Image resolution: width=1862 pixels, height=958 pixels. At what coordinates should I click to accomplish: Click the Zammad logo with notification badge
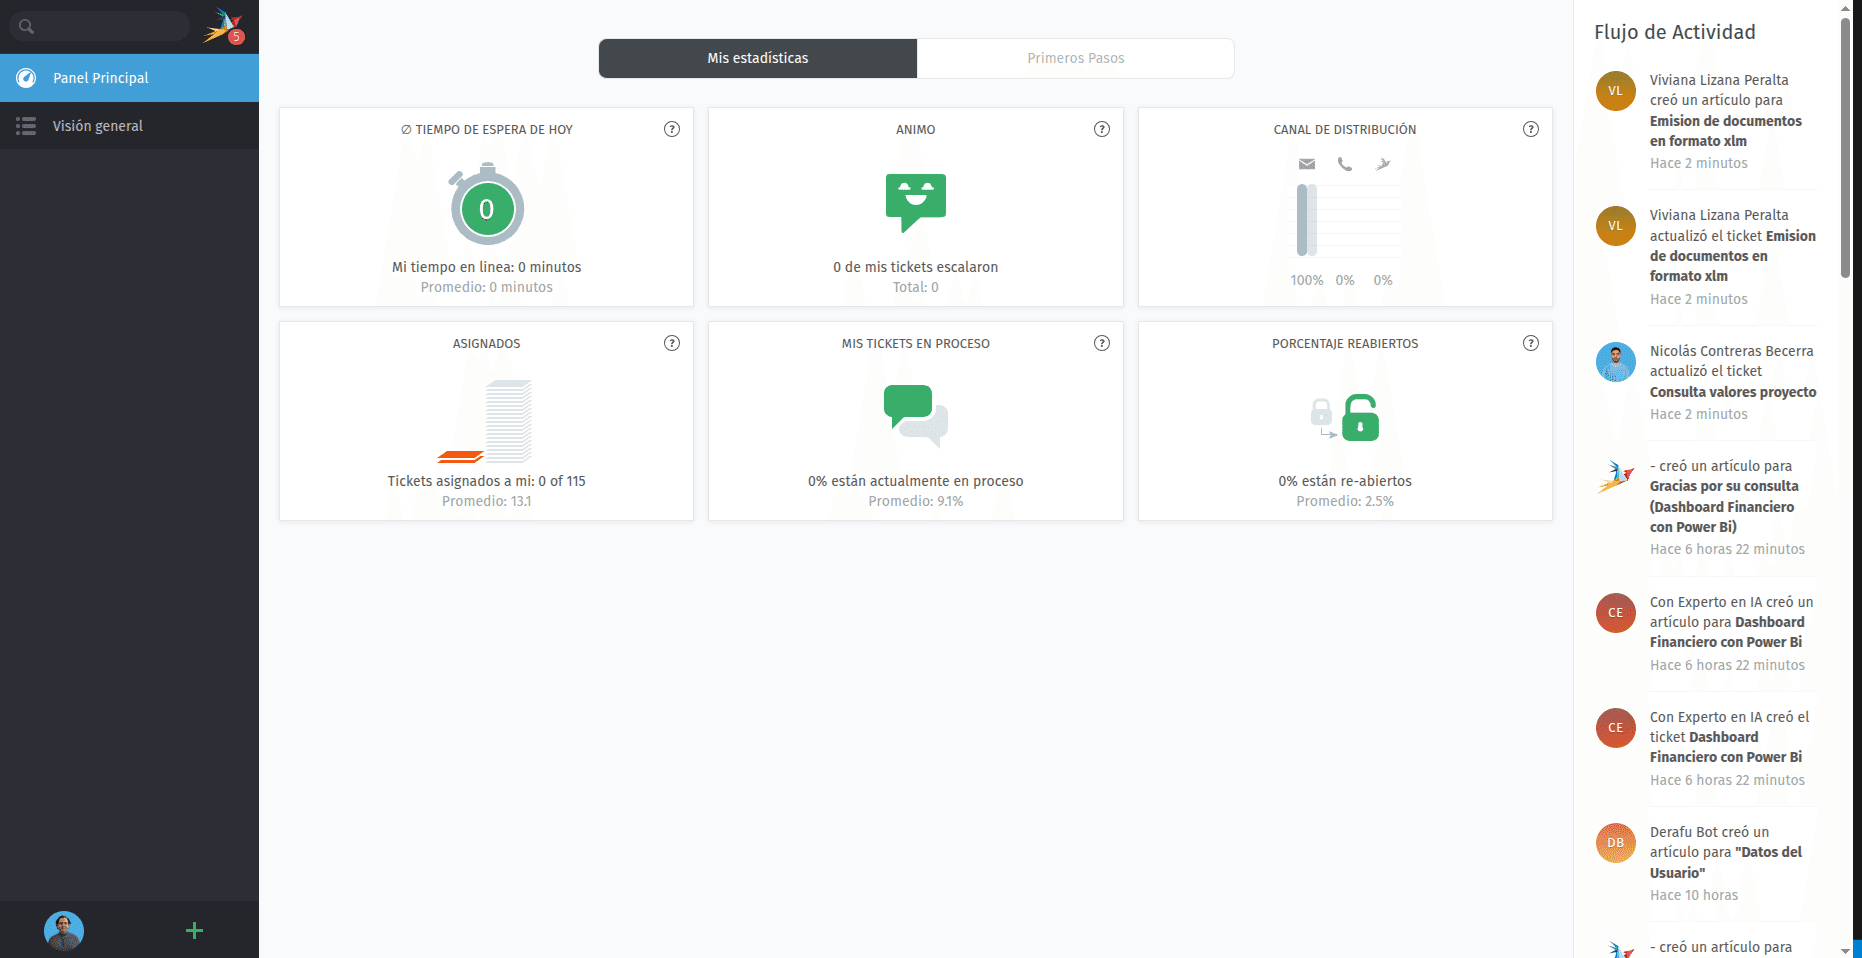[223, 26]
